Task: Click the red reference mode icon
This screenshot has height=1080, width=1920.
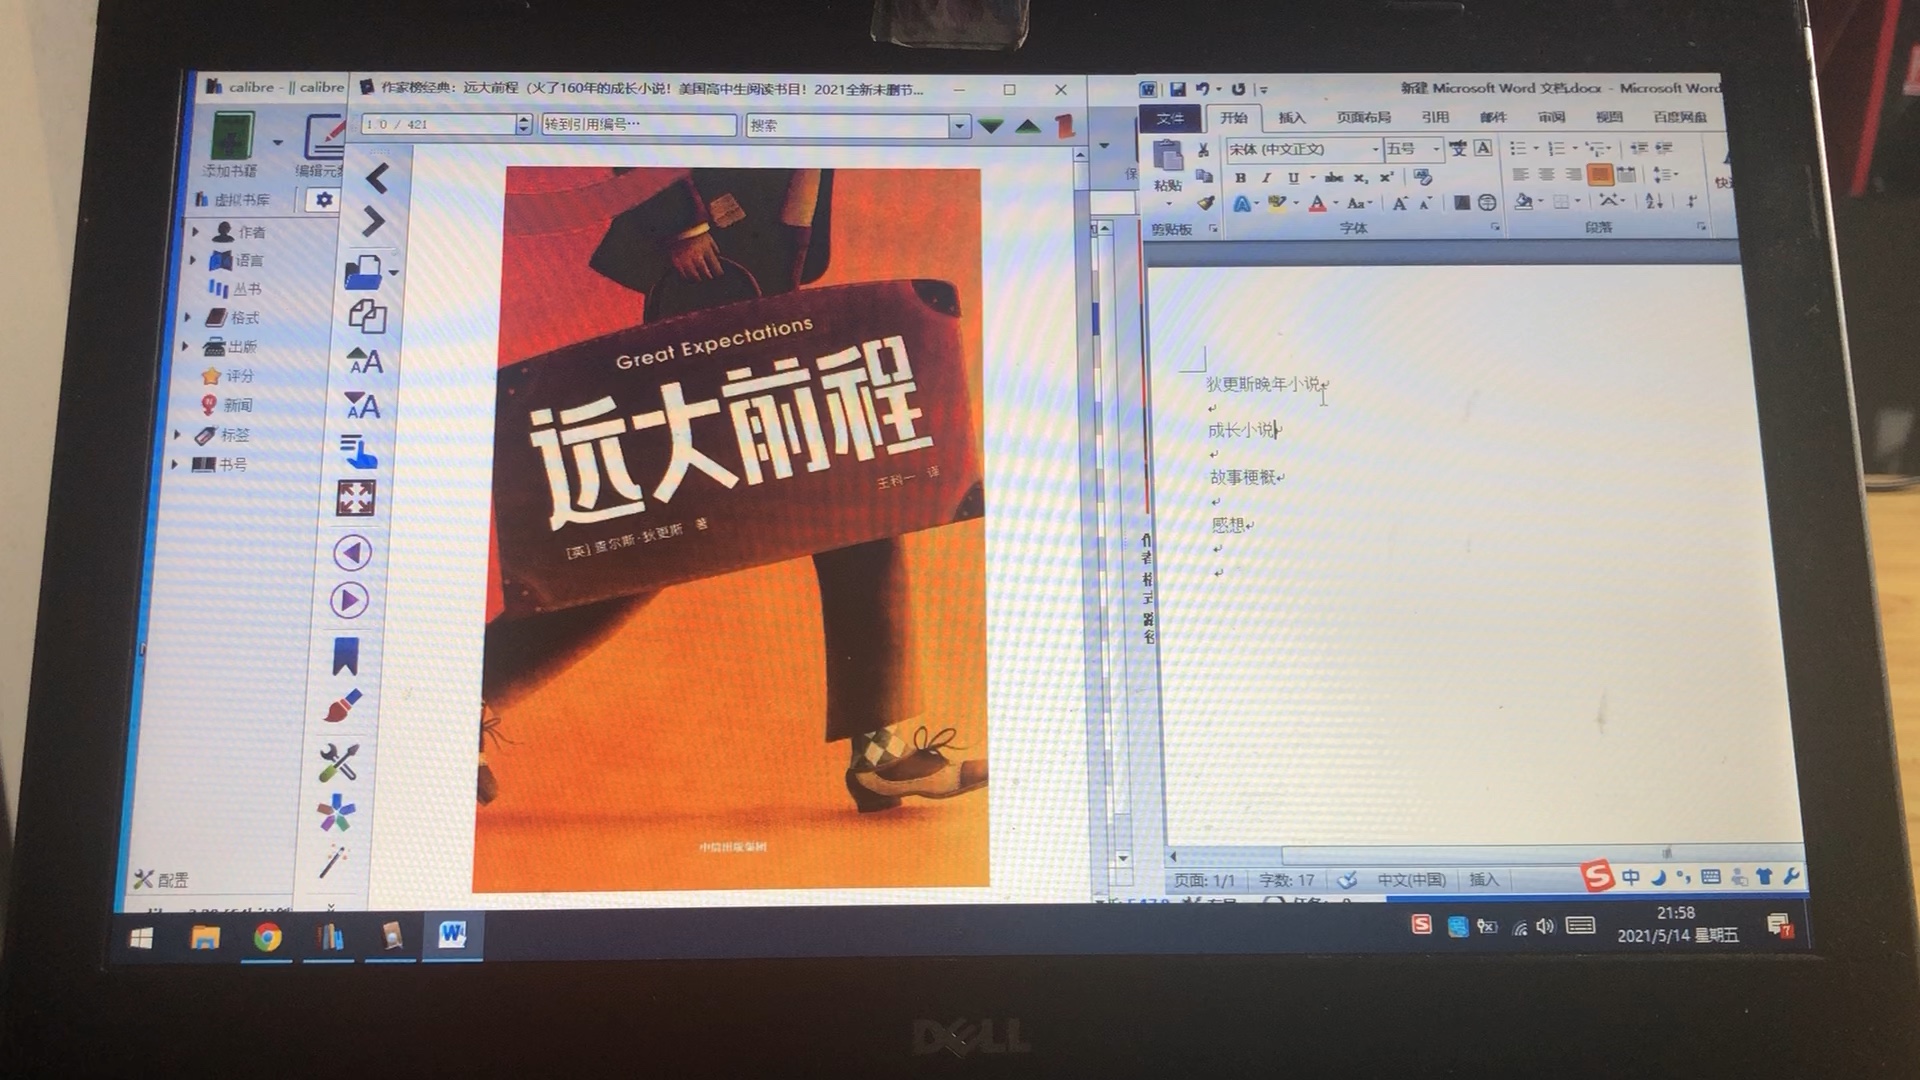Action: click(x=1064, y=125)
